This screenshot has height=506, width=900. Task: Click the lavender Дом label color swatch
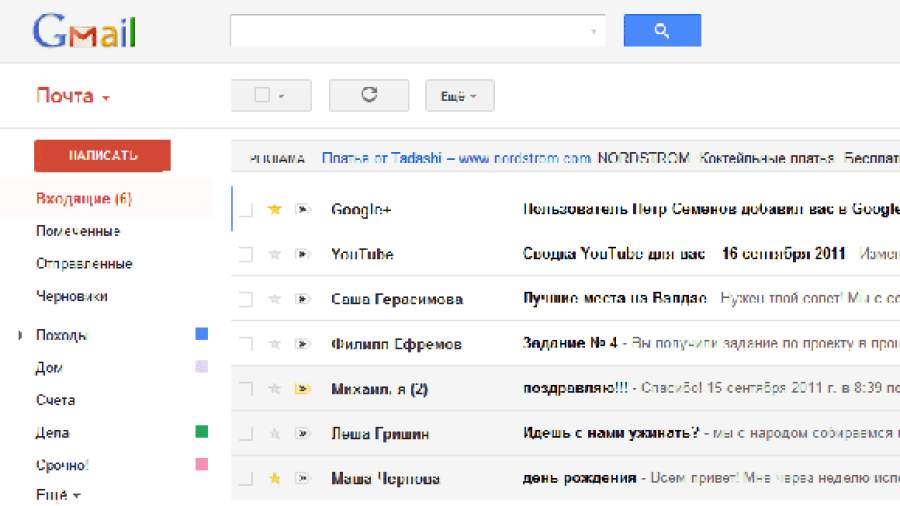[201, 367]
